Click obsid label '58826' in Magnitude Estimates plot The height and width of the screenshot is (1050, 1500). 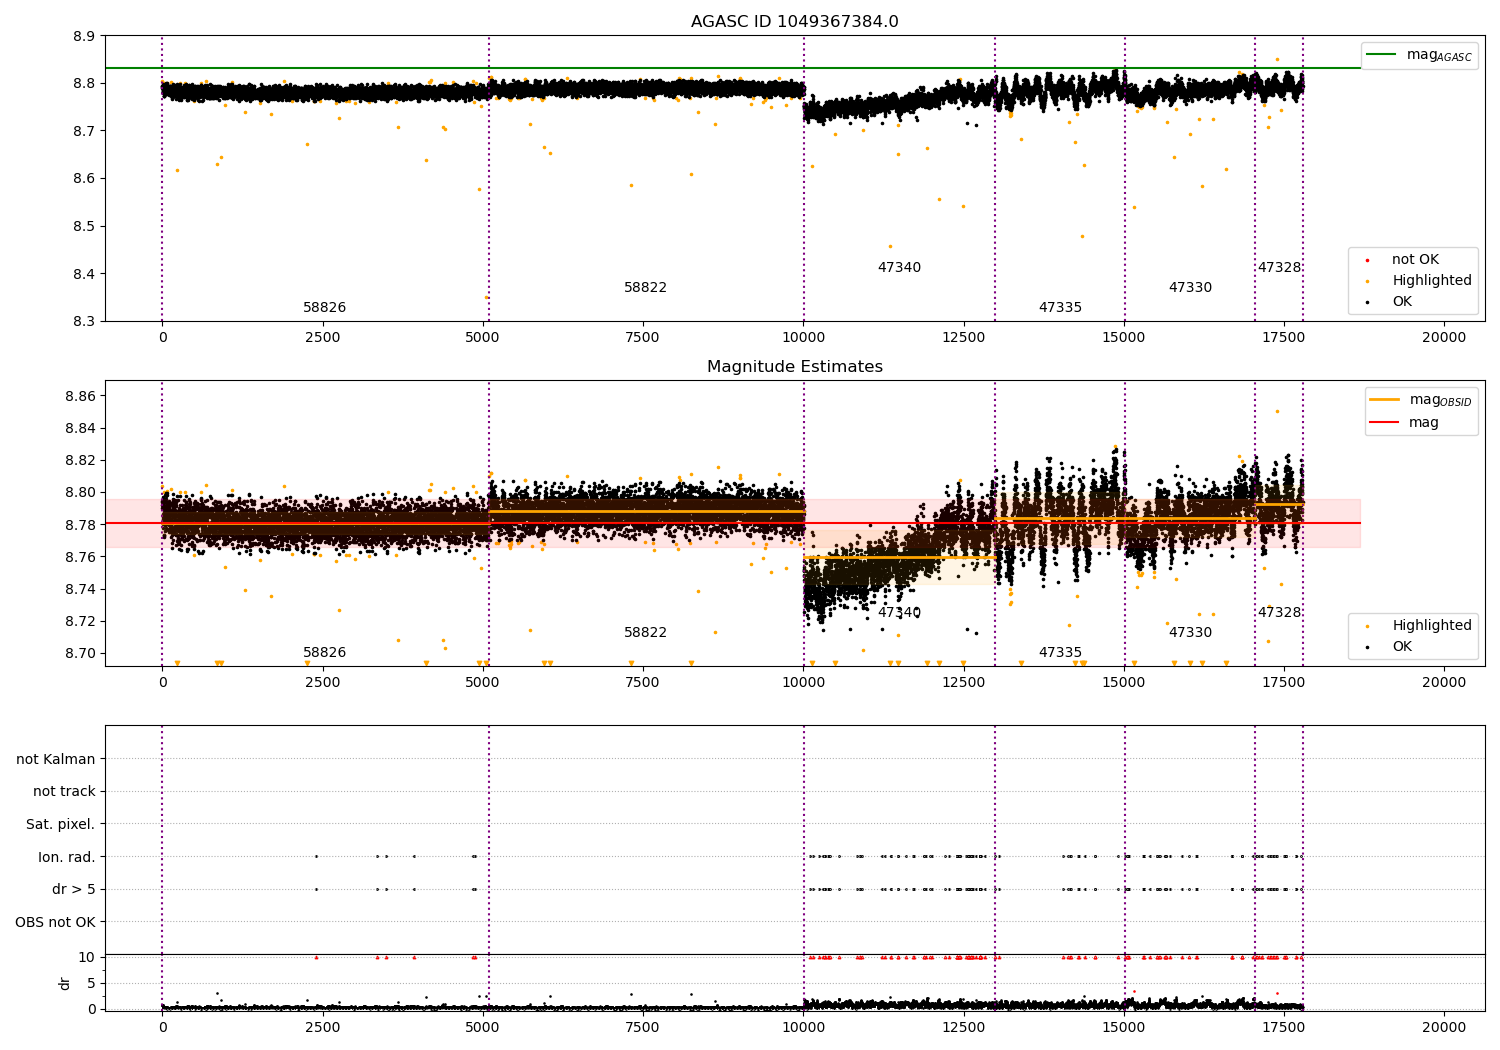point(325,653)
